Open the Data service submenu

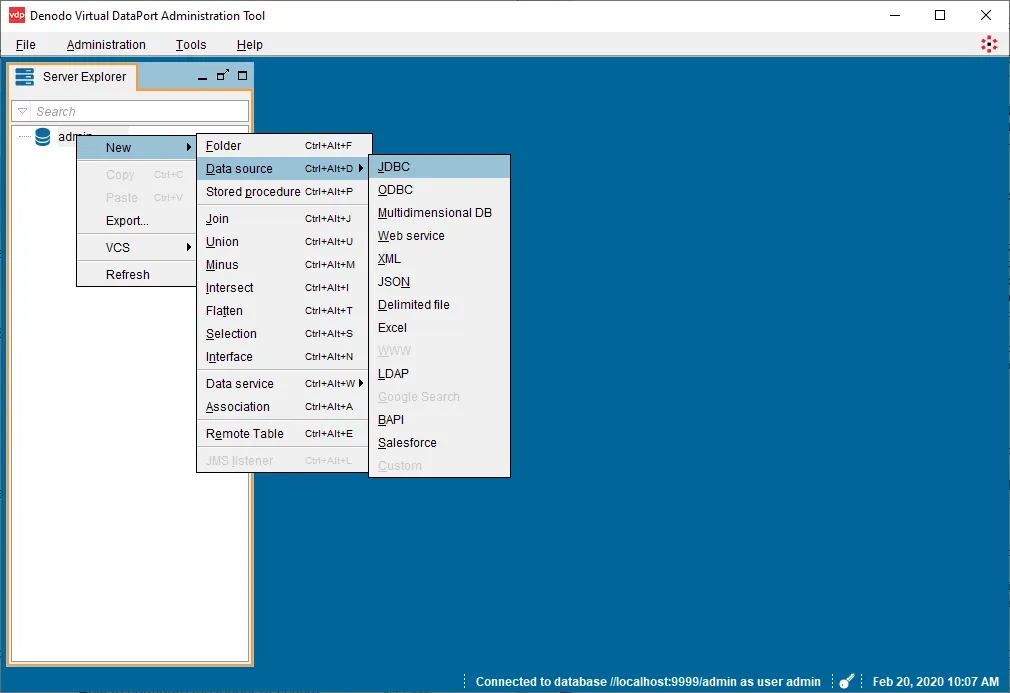[240, 383]
